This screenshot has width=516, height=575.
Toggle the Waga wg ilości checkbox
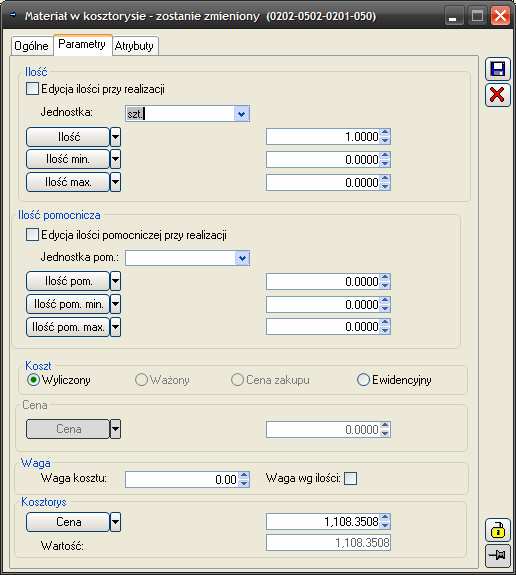coord(350,478)
